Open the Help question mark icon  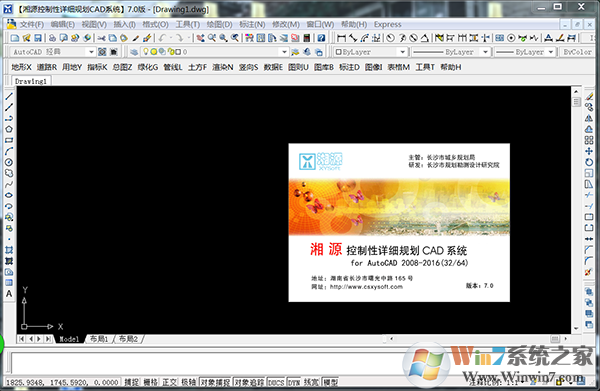click(x=321, y=38)
